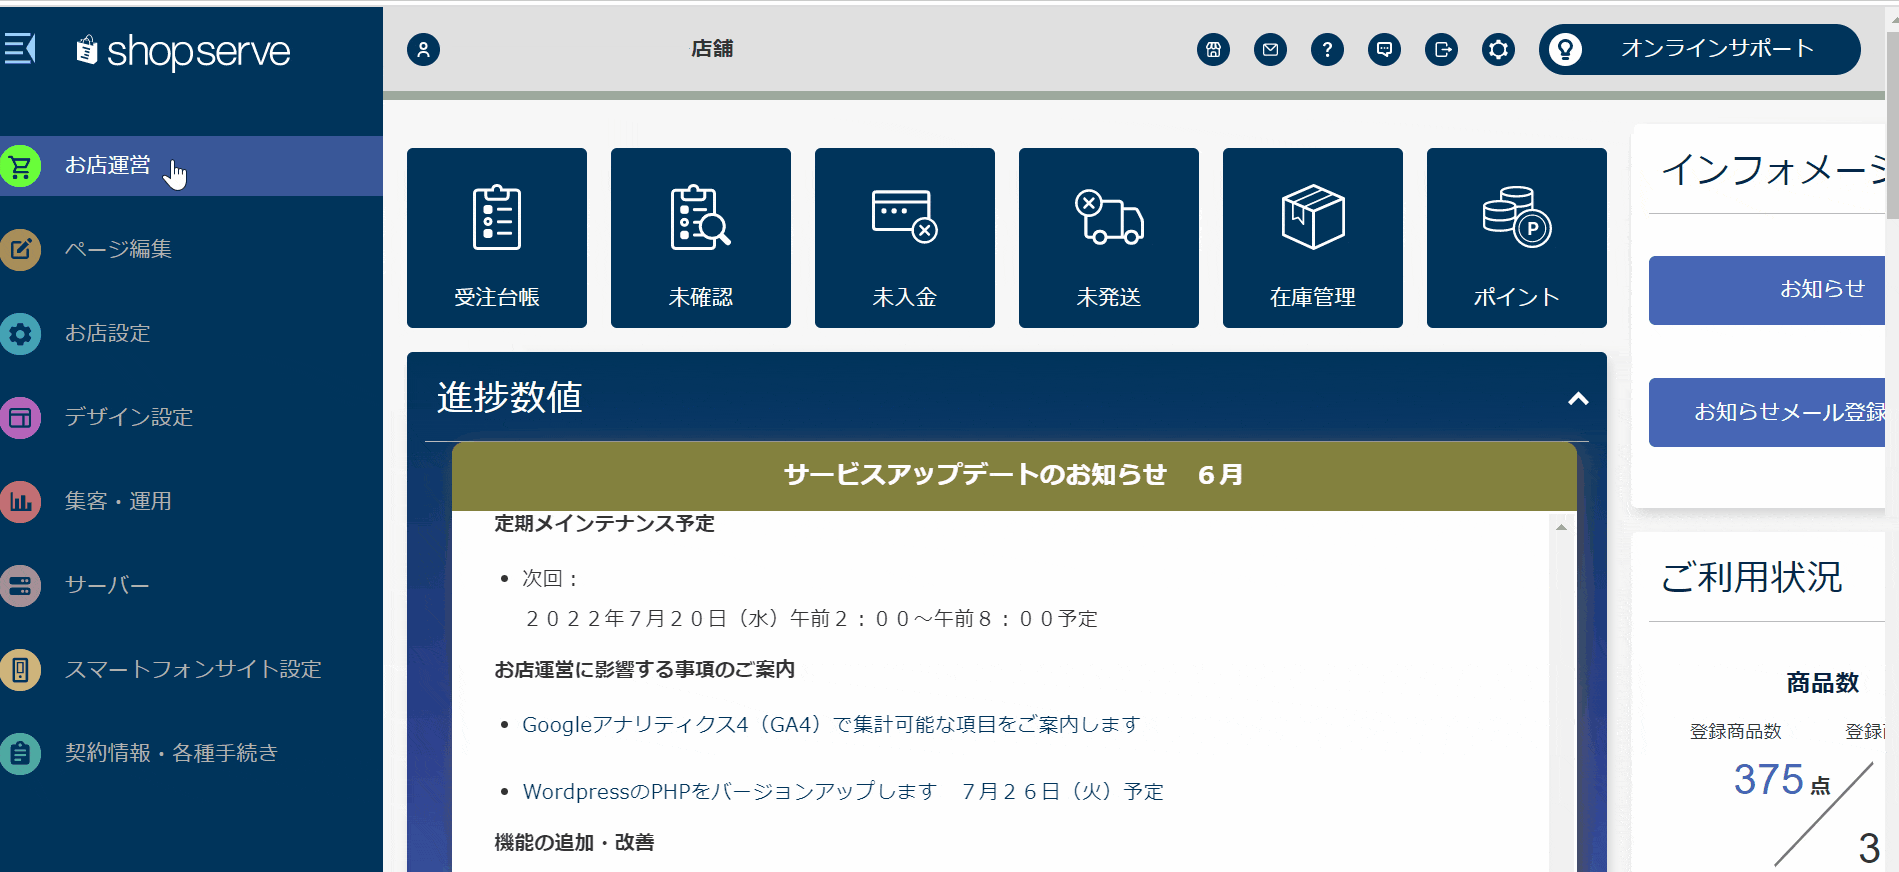Open the user account icon
The image size is (1899, 872).
pyautogui.click(x=423, y=49)
